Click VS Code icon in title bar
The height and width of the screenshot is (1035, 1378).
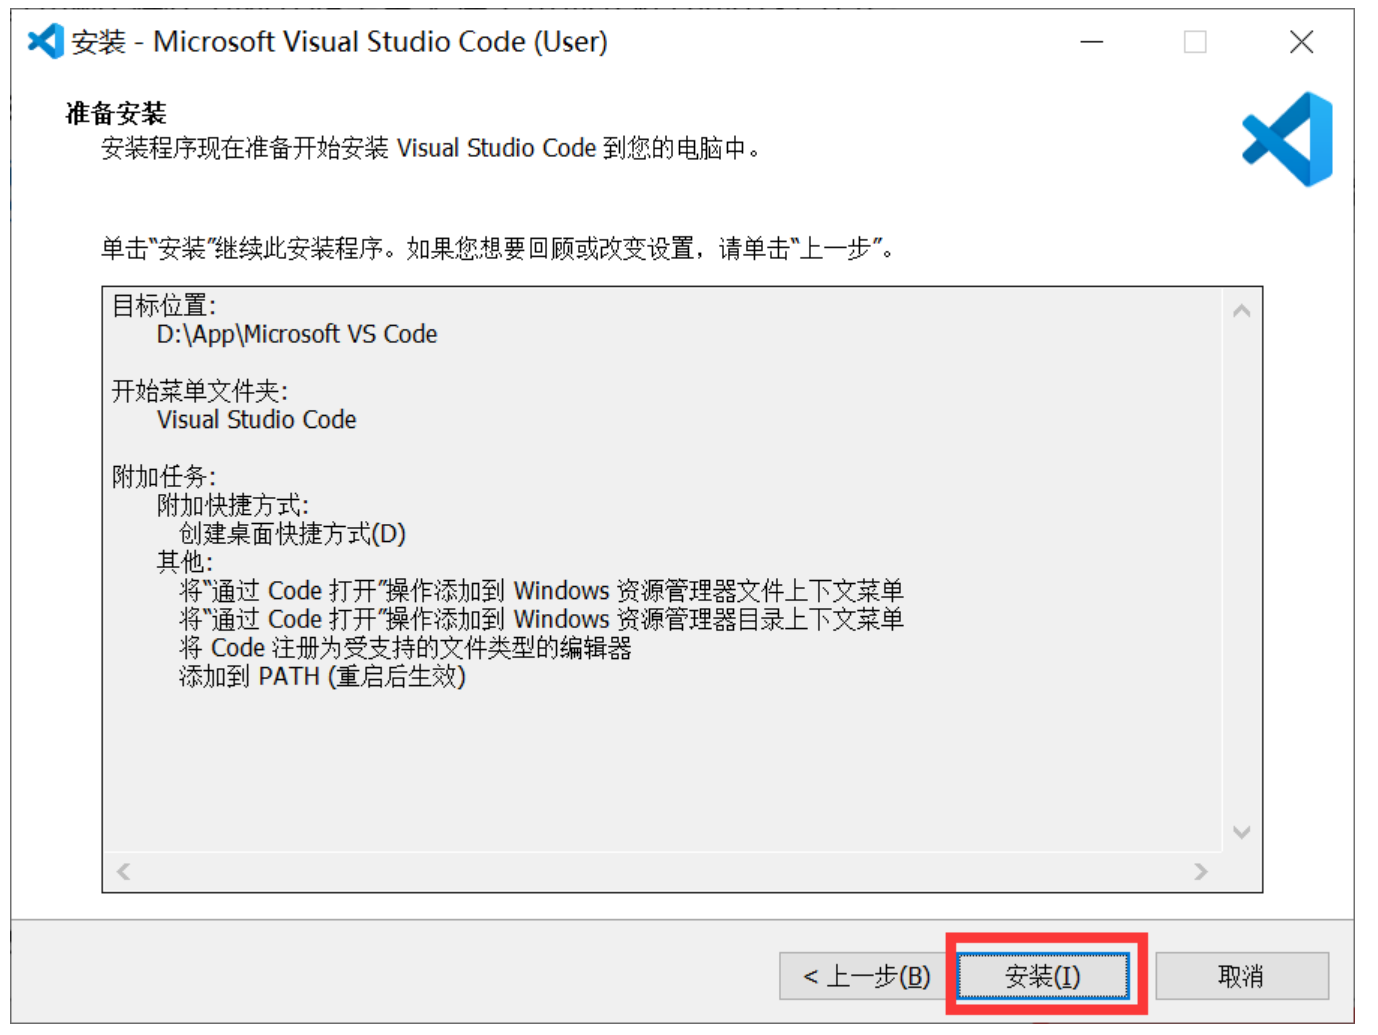[45, 41]
